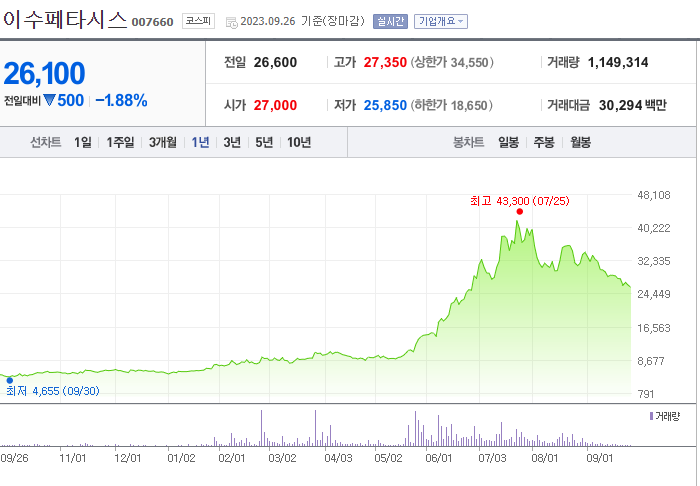Click the 거래량 value 1,149,314
The height and width of the screenshot is (486, 700).
[618, 62]
